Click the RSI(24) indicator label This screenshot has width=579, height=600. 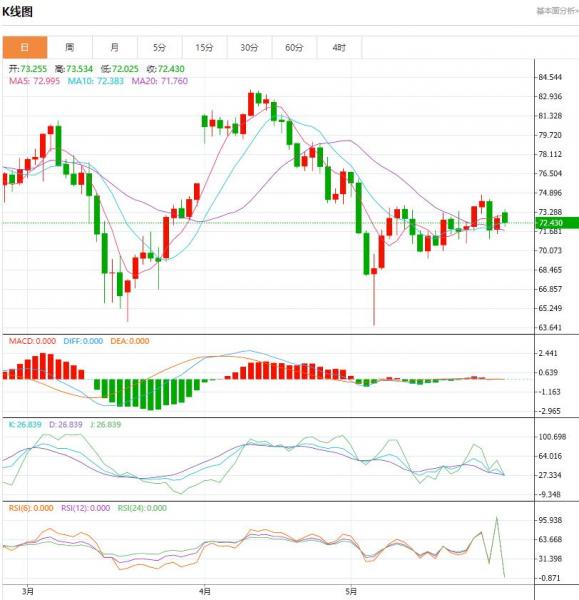pos(142,508)
